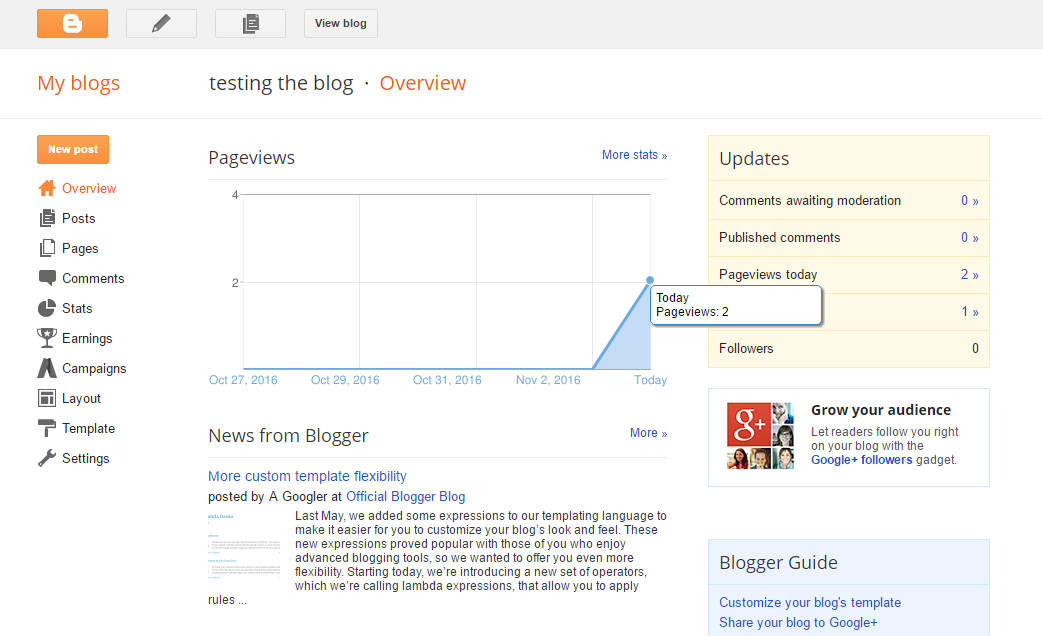1043x636 pixels.
Task: Click the paint roller Template icon
Action: tap(47, 428)
